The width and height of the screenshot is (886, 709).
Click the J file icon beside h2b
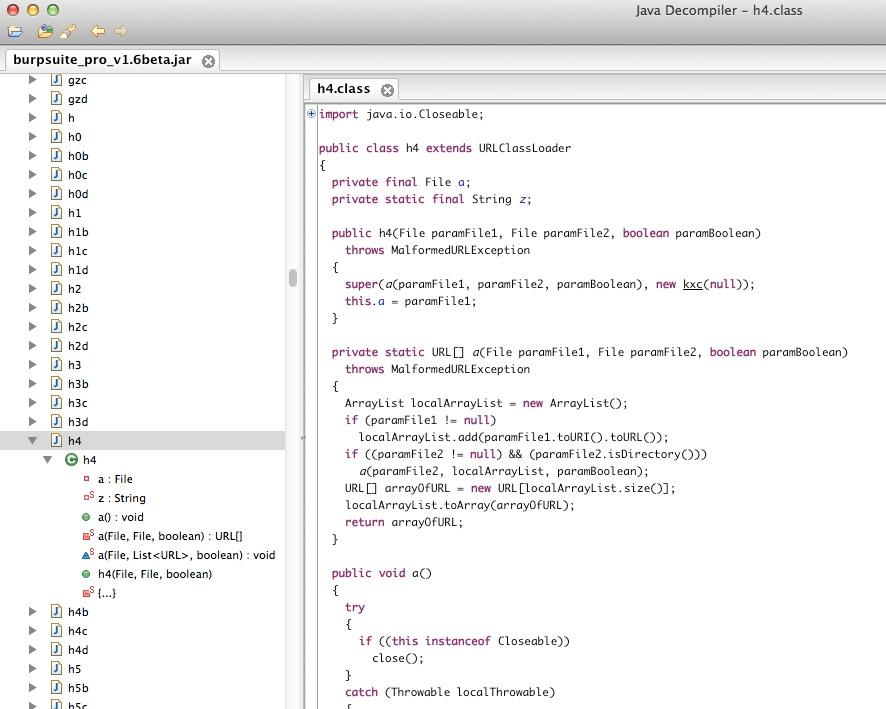(55, 308)
